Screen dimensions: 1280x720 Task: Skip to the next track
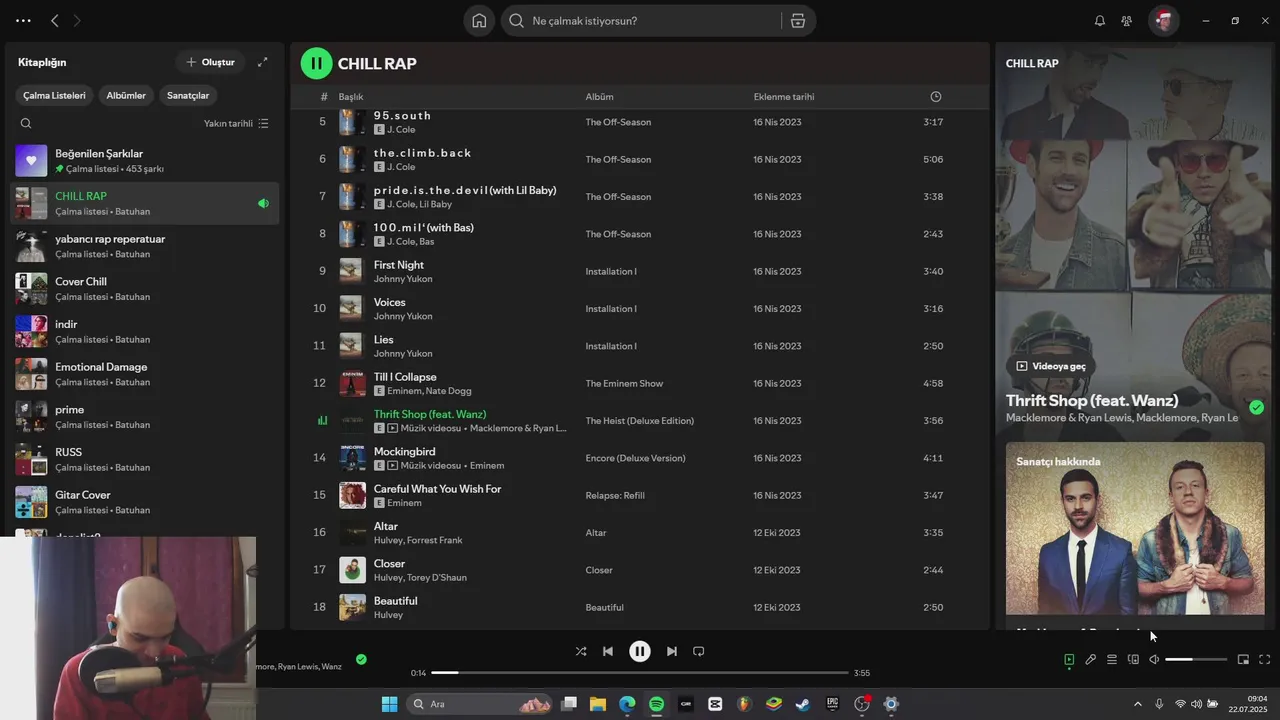[x=672, y=651]
